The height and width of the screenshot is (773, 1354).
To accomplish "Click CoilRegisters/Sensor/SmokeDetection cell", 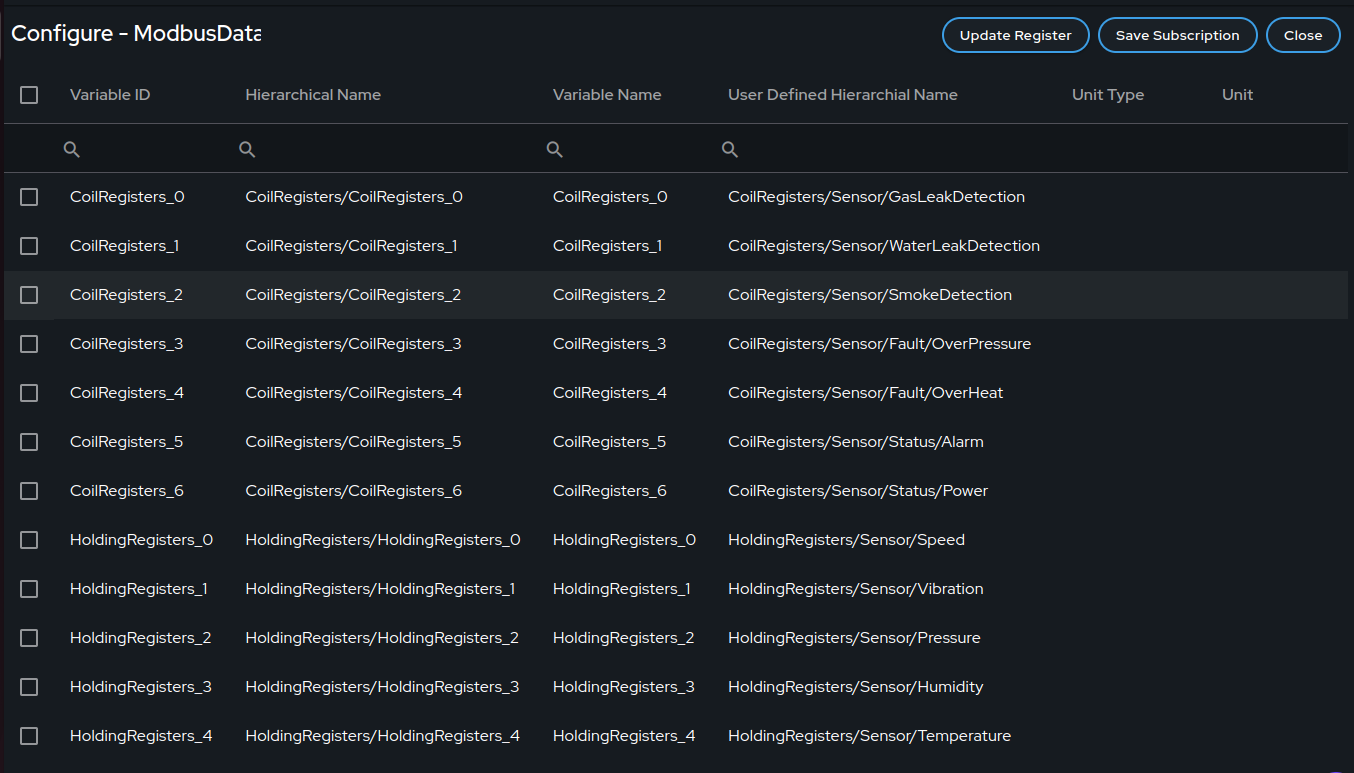I will (870, 295).
